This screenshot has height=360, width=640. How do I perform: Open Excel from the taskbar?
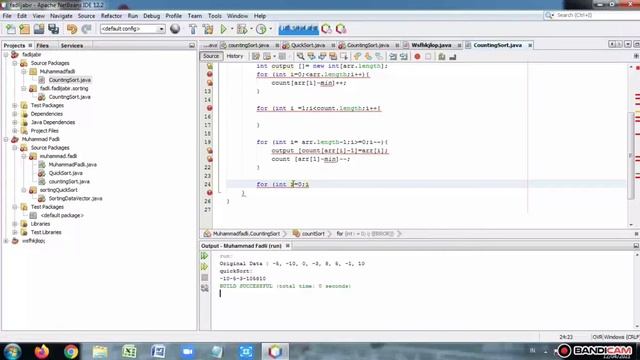[x=129, y=351]
